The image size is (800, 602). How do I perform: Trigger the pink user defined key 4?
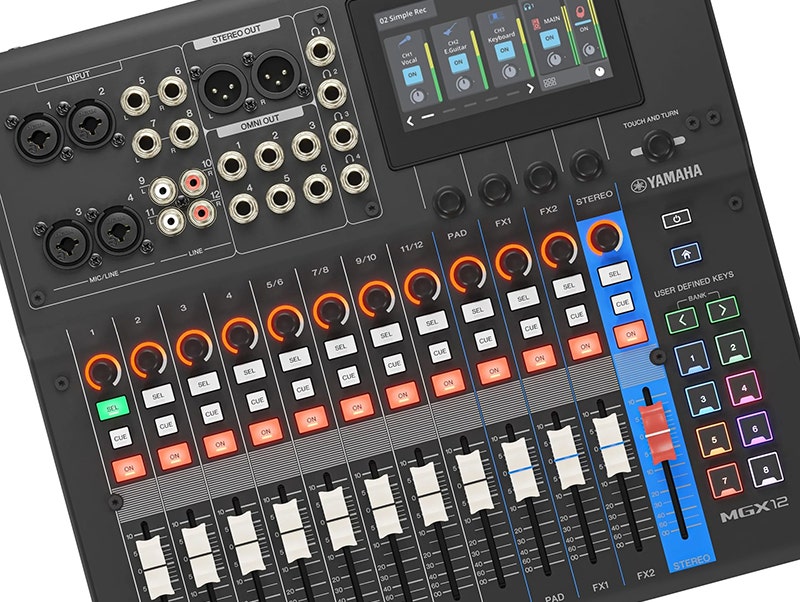[x=744, y=388]
